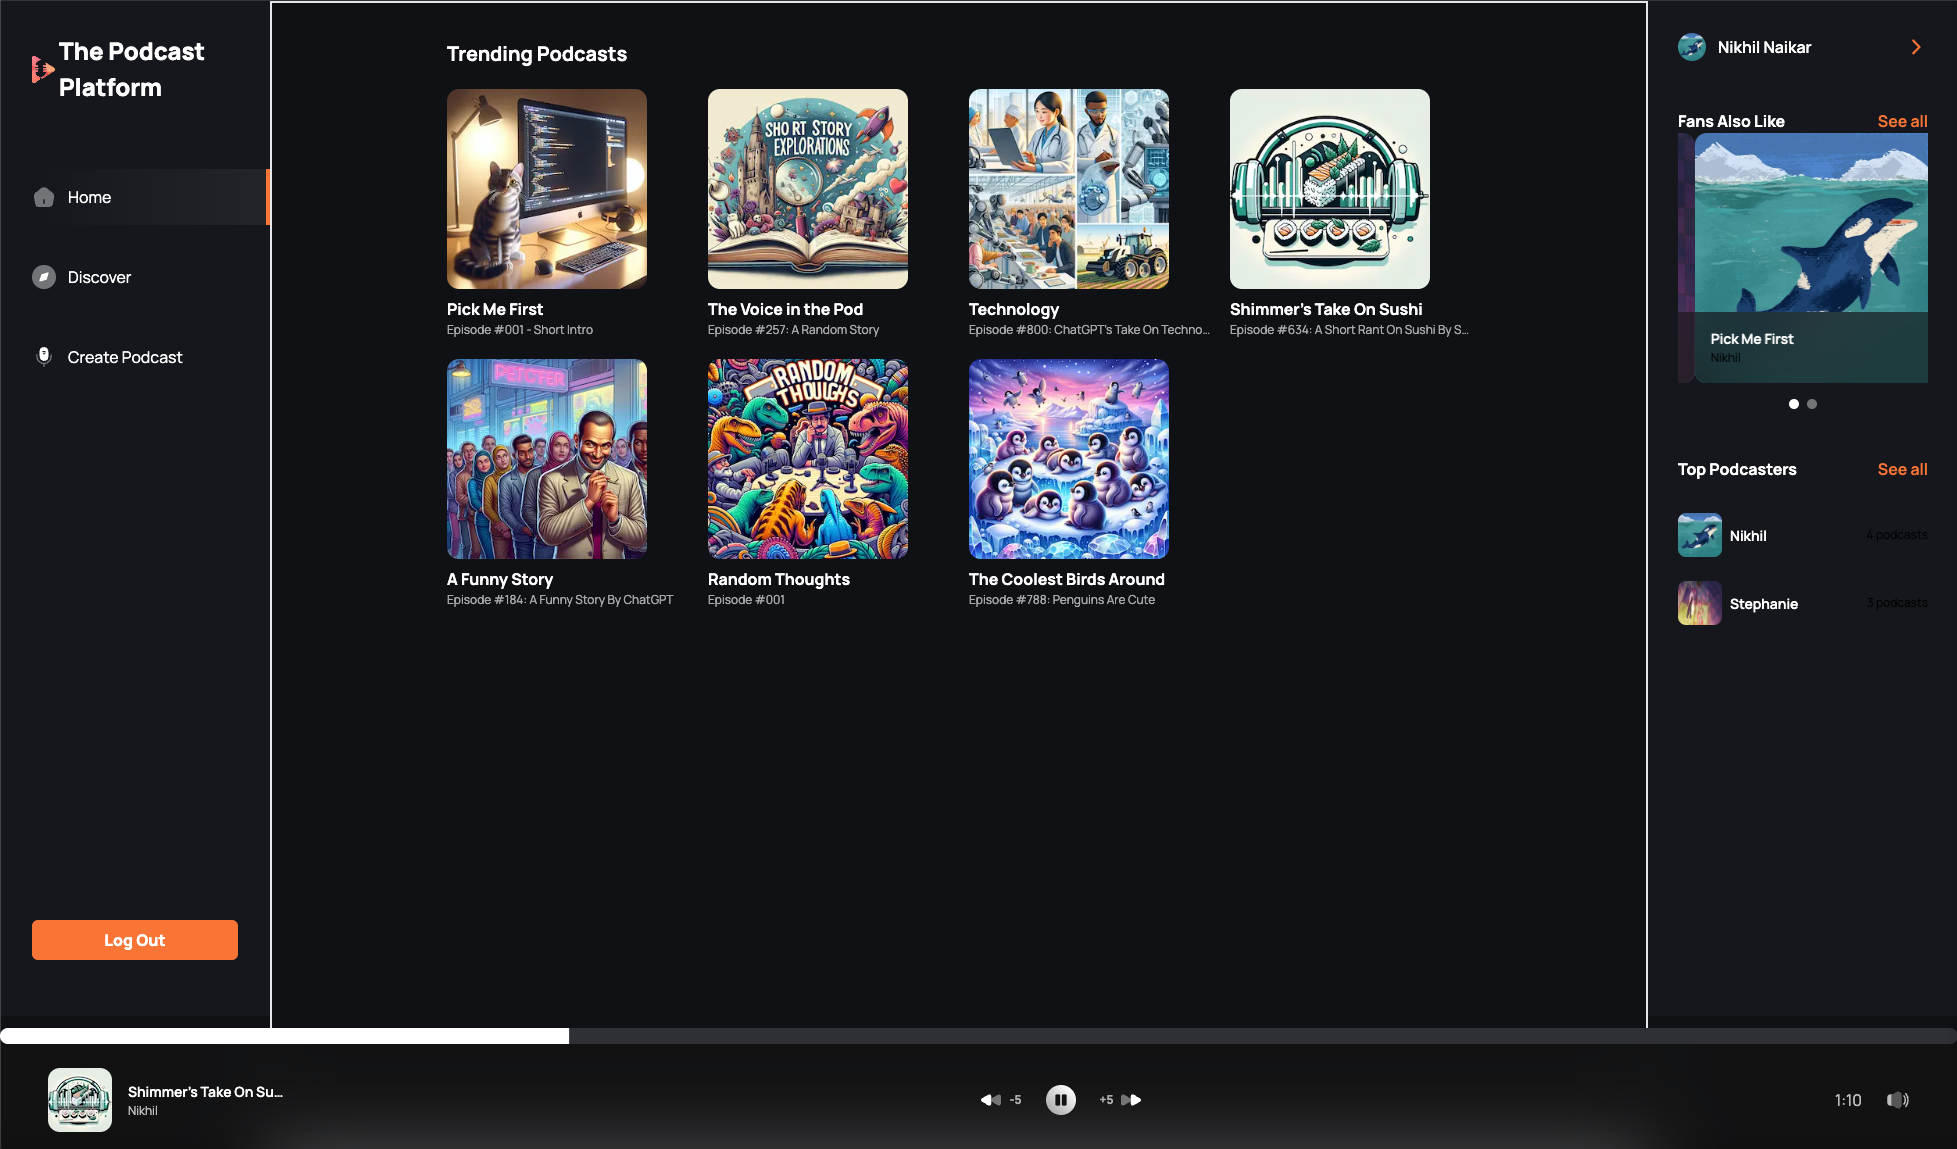Click 'Random Thoughts' title text
Screen dimensions: 1957x1149
(x=779, y=580)
